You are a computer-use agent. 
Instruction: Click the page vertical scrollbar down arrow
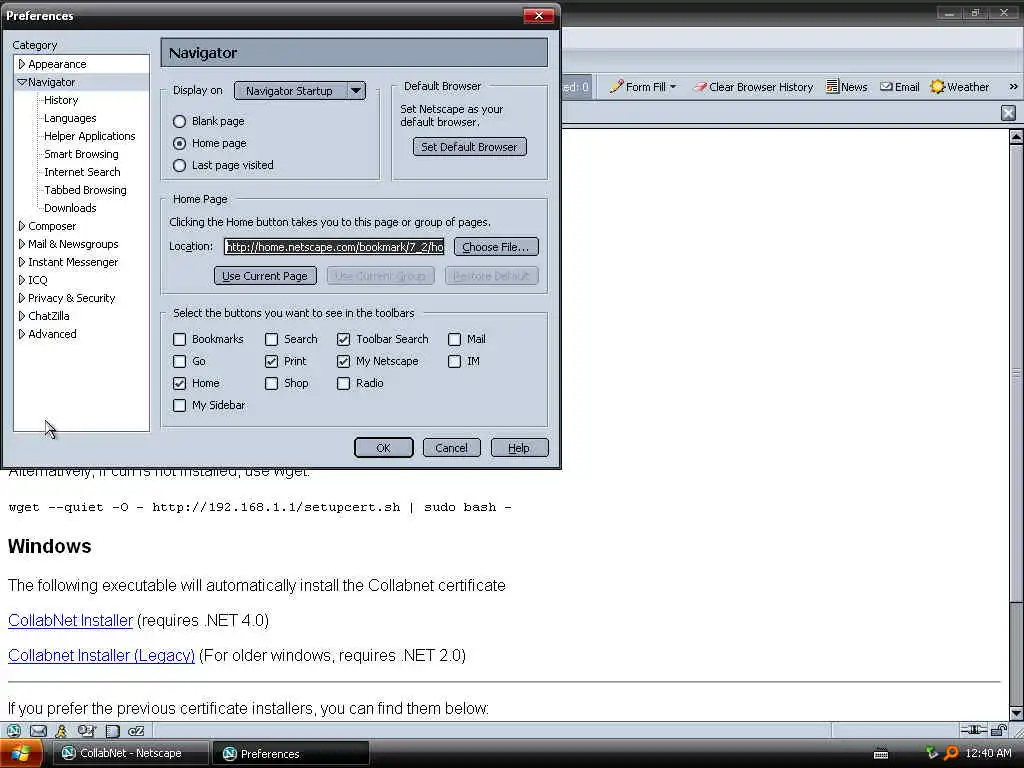click(1016, 713)
